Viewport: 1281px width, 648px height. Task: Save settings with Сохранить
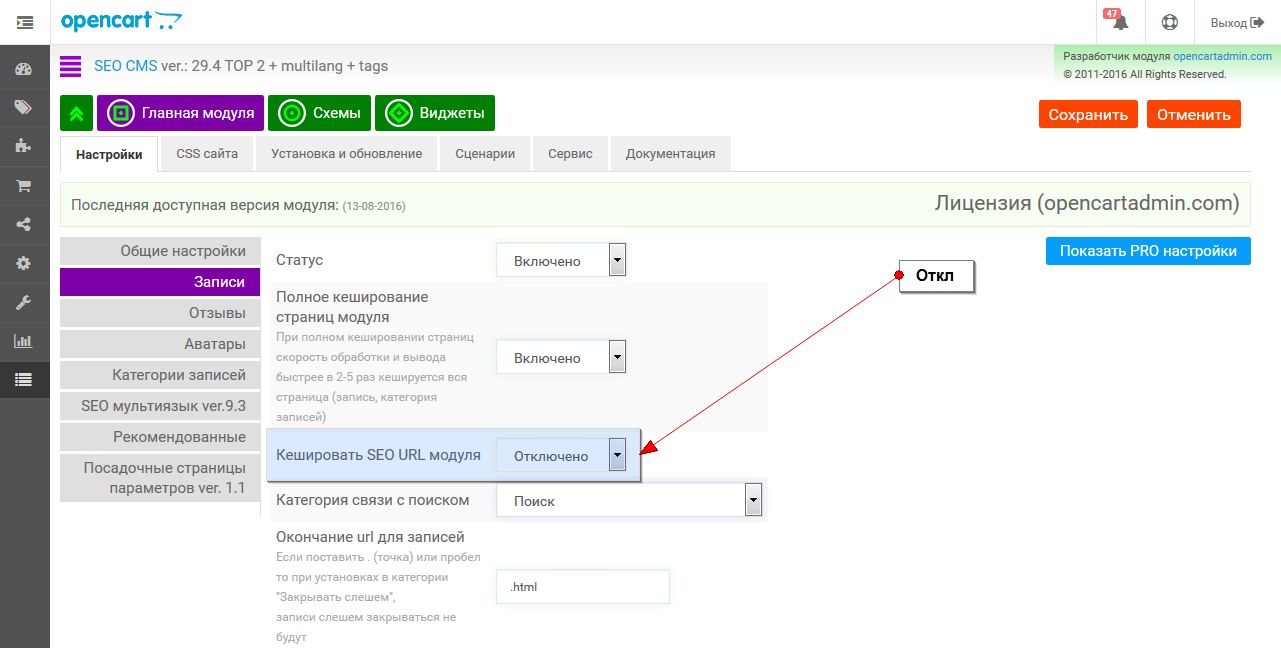[x=1088, y=114]
